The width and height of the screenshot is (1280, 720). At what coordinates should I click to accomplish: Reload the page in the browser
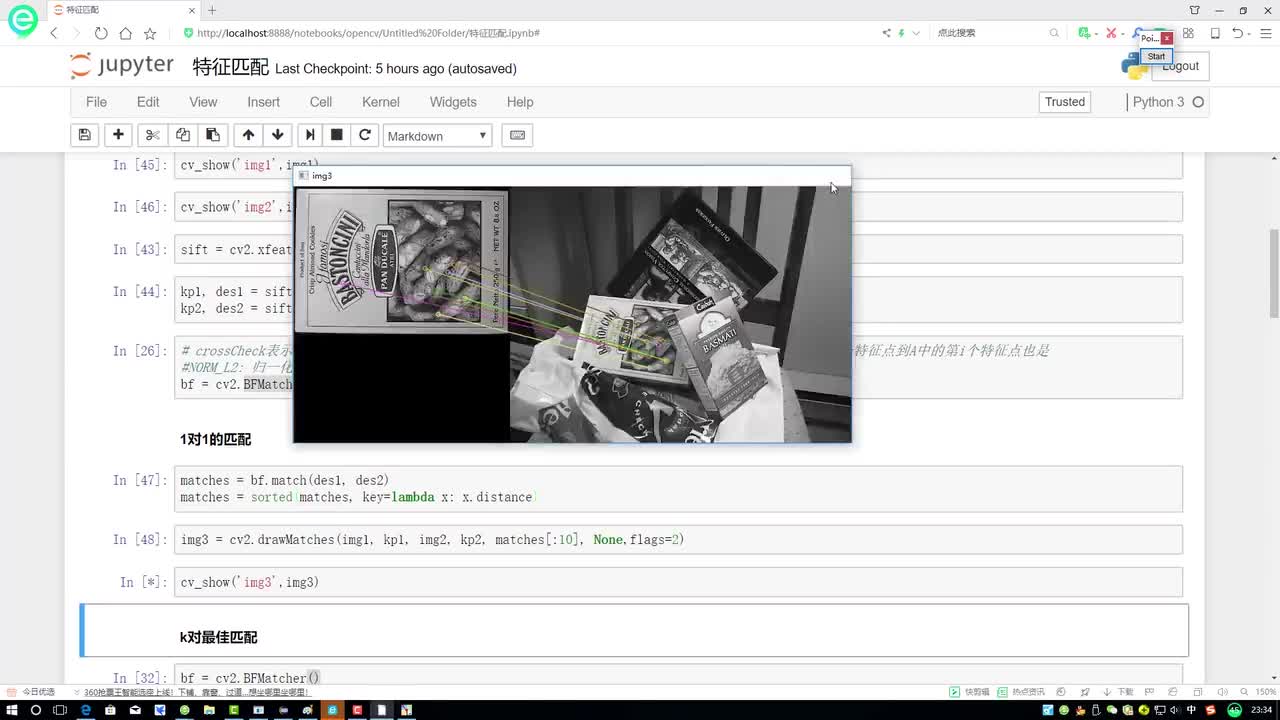[101, 33]
